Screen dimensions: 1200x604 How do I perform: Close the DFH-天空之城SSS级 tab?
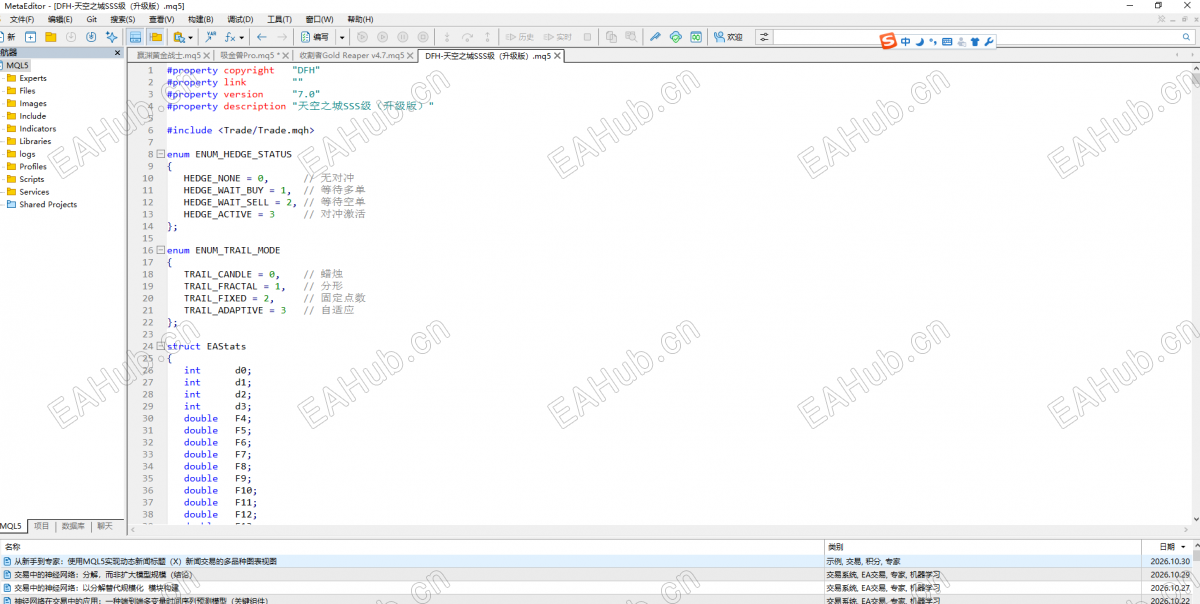558,56
